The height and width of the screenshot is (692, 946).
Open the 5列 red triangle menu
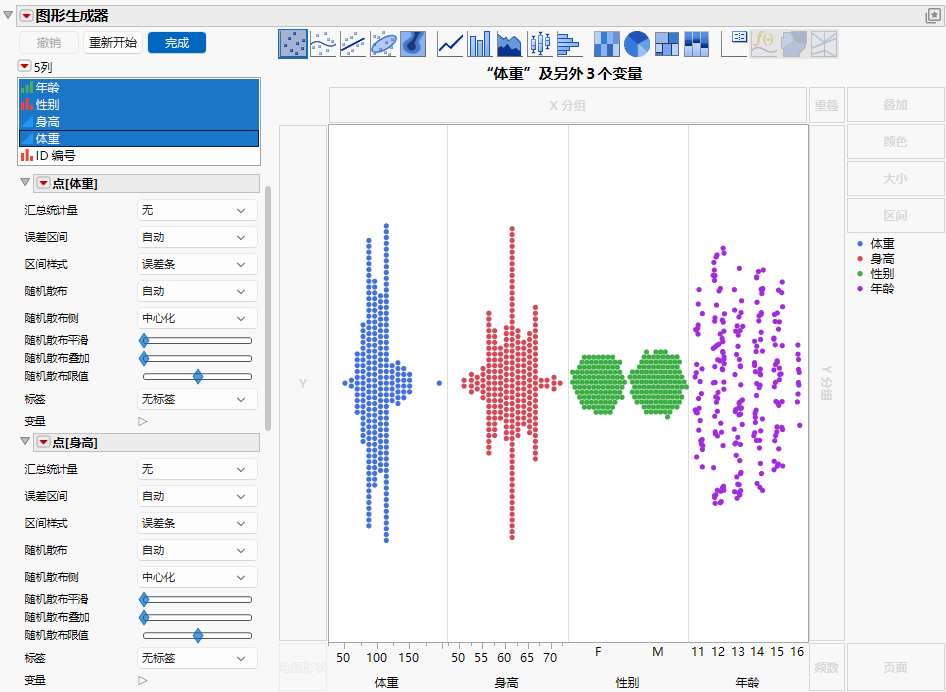(25, 65)
